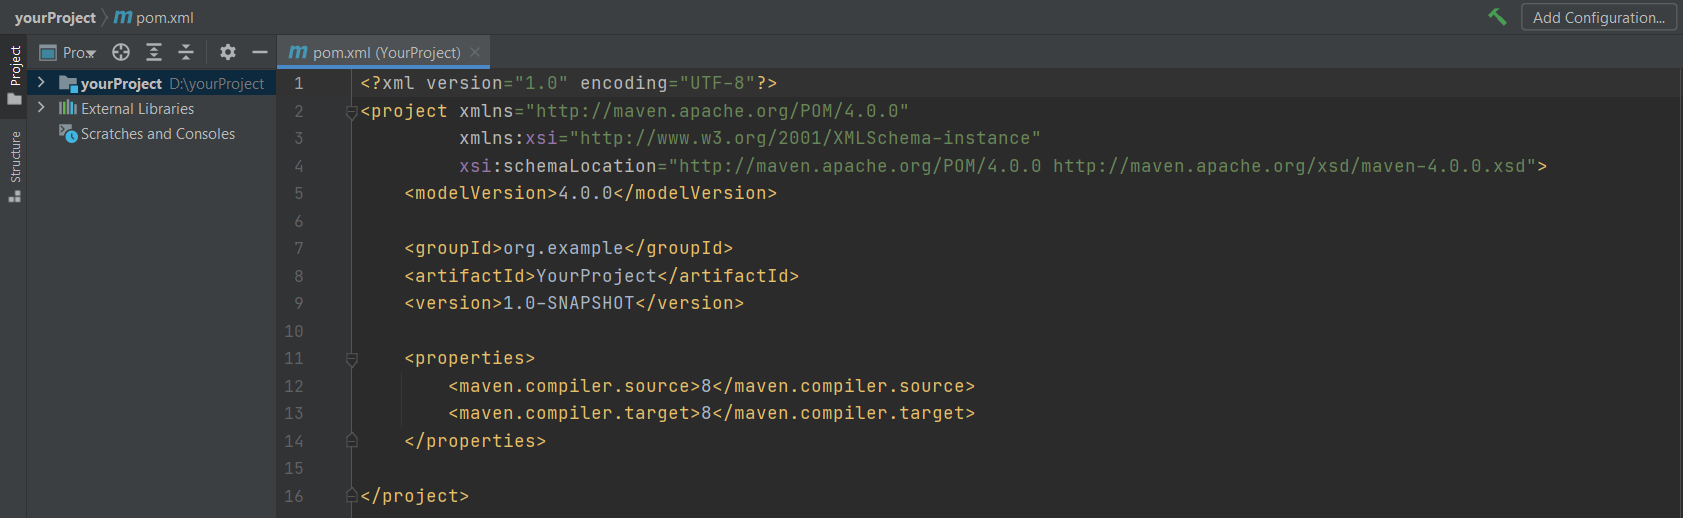Click the maven.compiler.target line
1683x518 pixels.
pyautogui.click(x=711, y=413)
